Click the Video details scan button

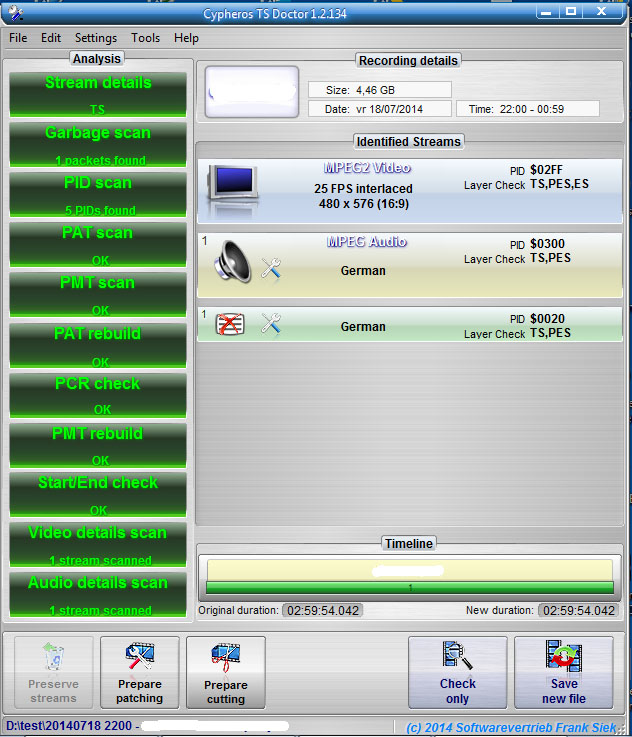point(98,544)
